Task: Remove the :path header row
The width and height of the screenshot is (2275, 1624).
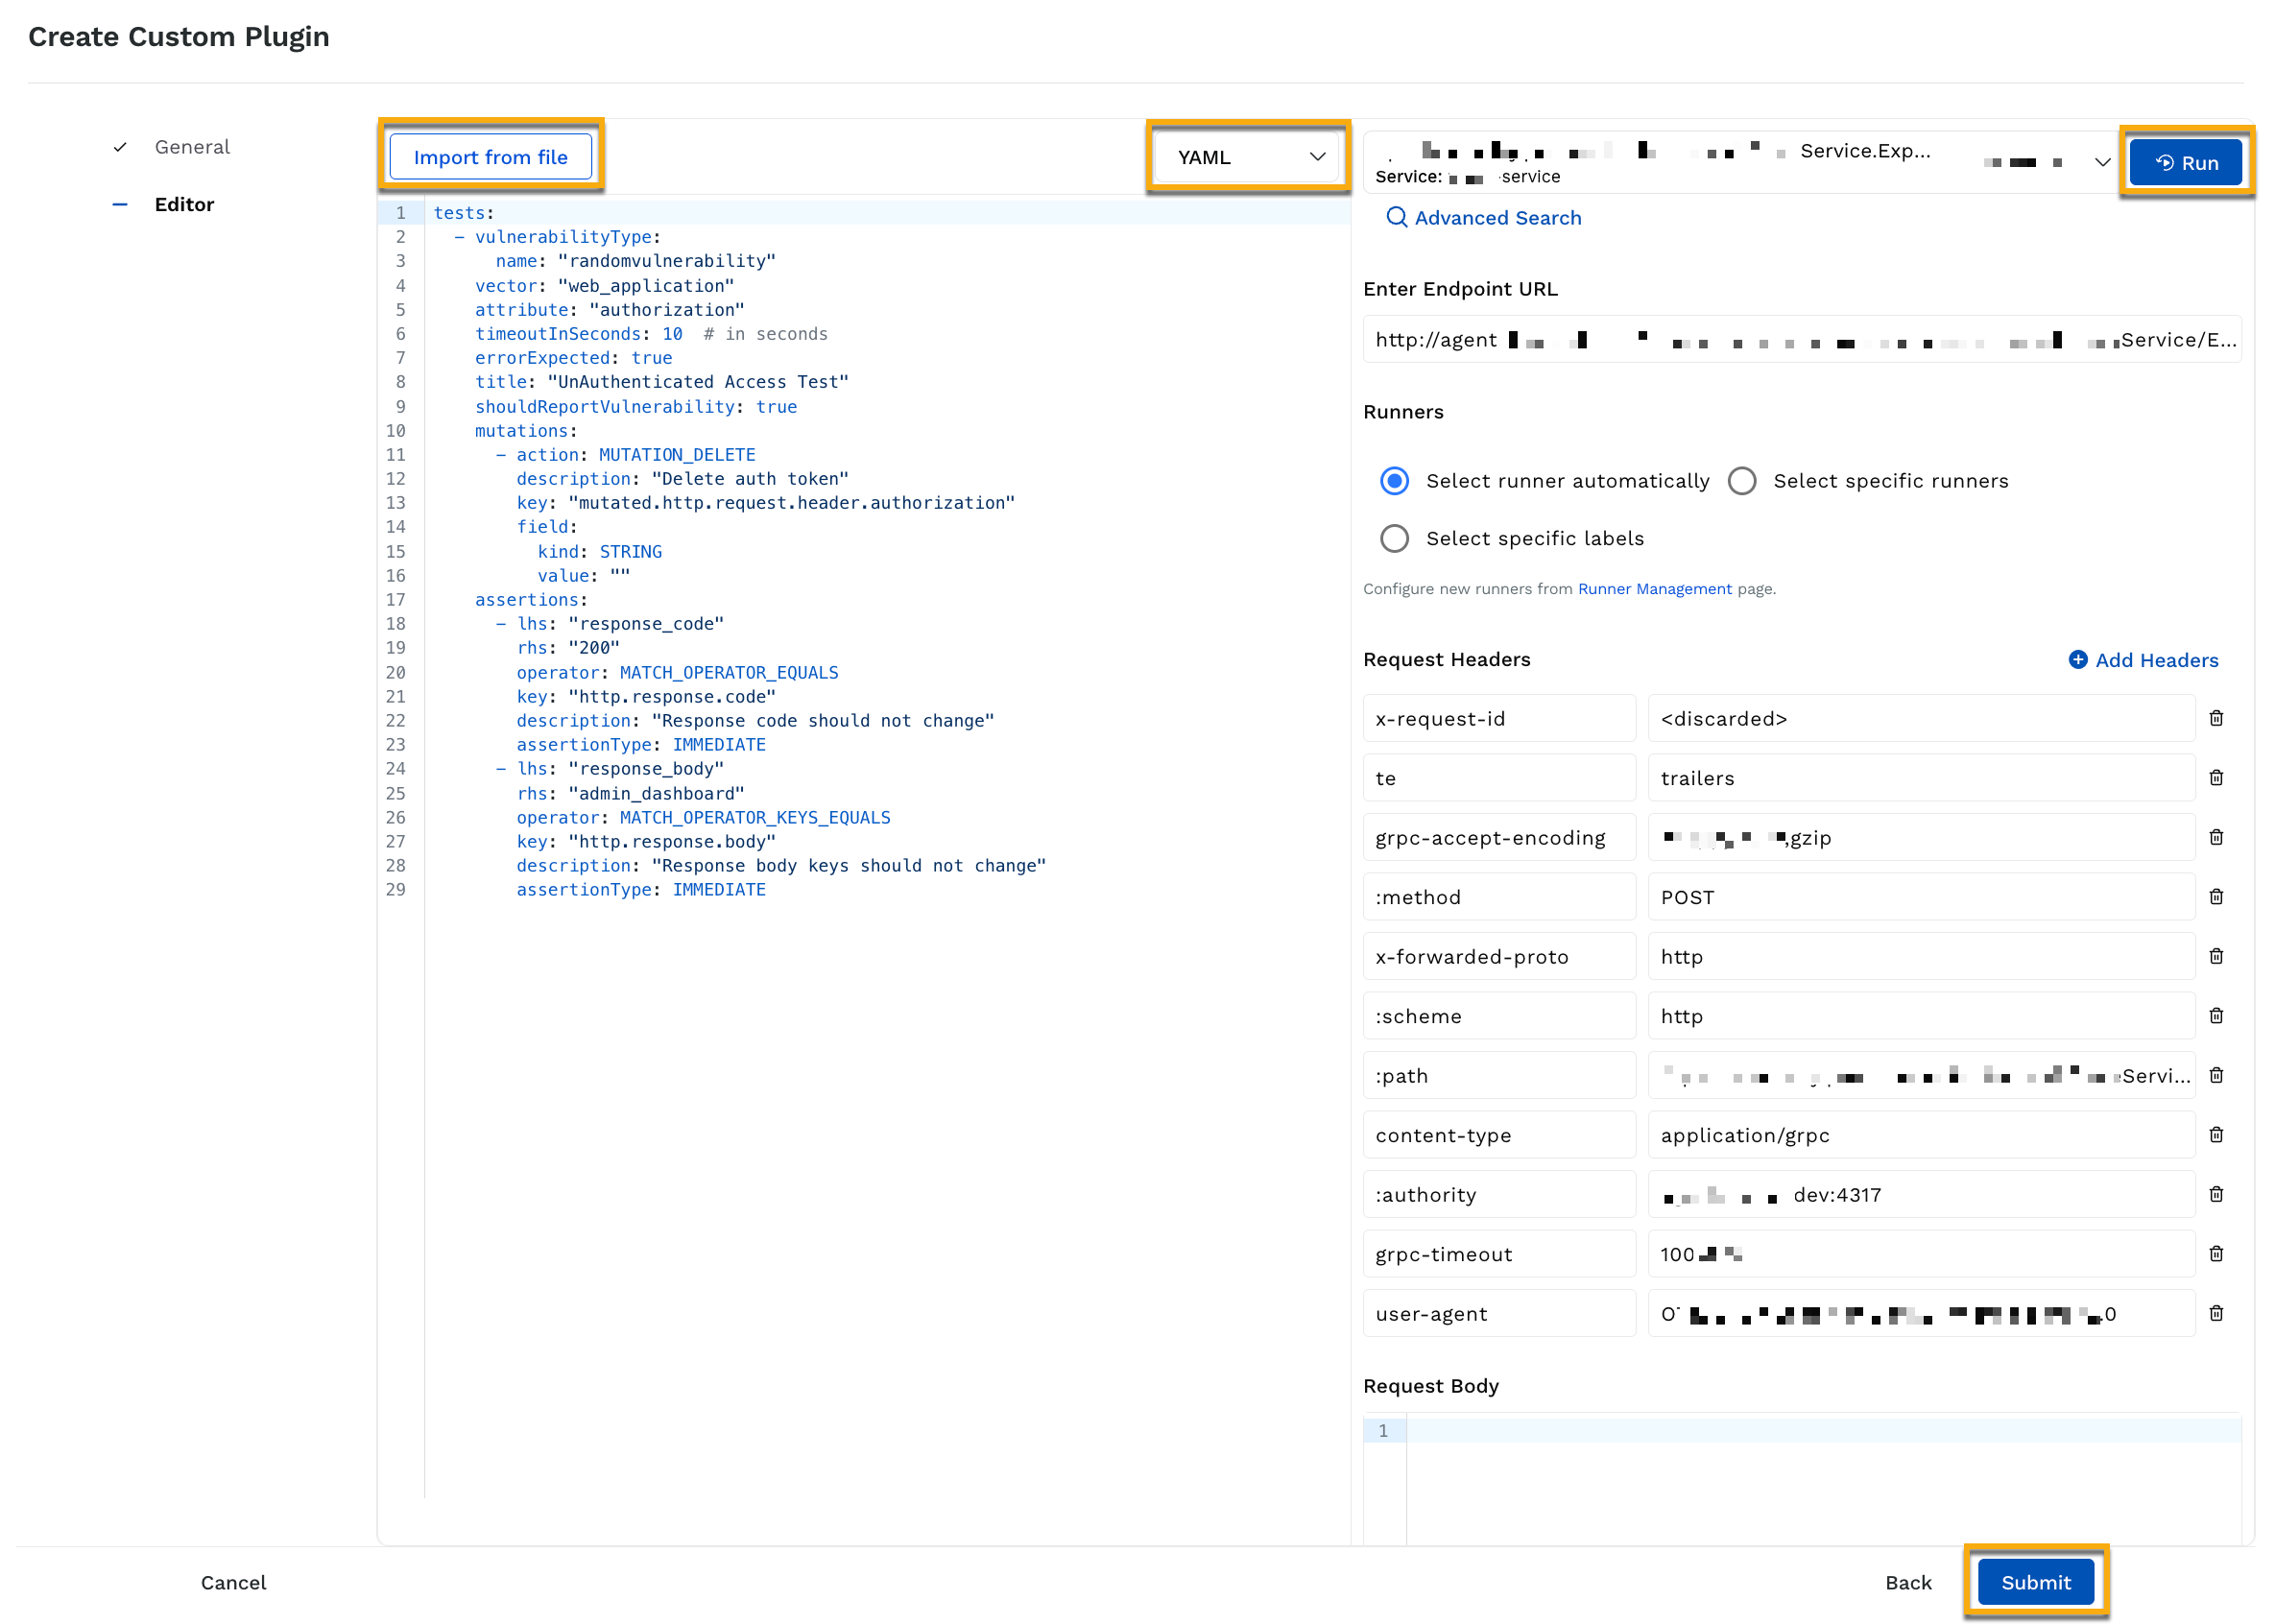Action: pos(2216,1075)
